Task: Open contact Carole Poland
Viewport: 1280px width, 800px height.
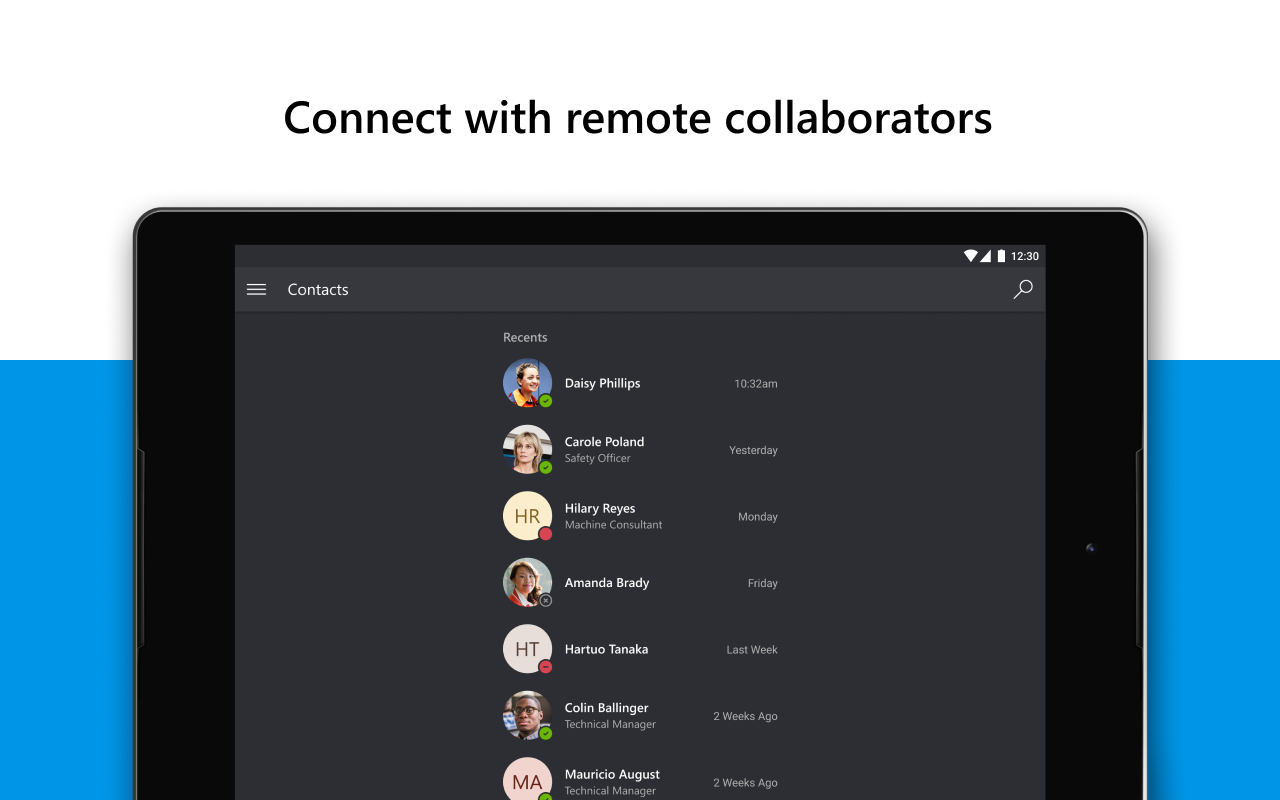Action: pyautogui.click(x=640, y=450)
